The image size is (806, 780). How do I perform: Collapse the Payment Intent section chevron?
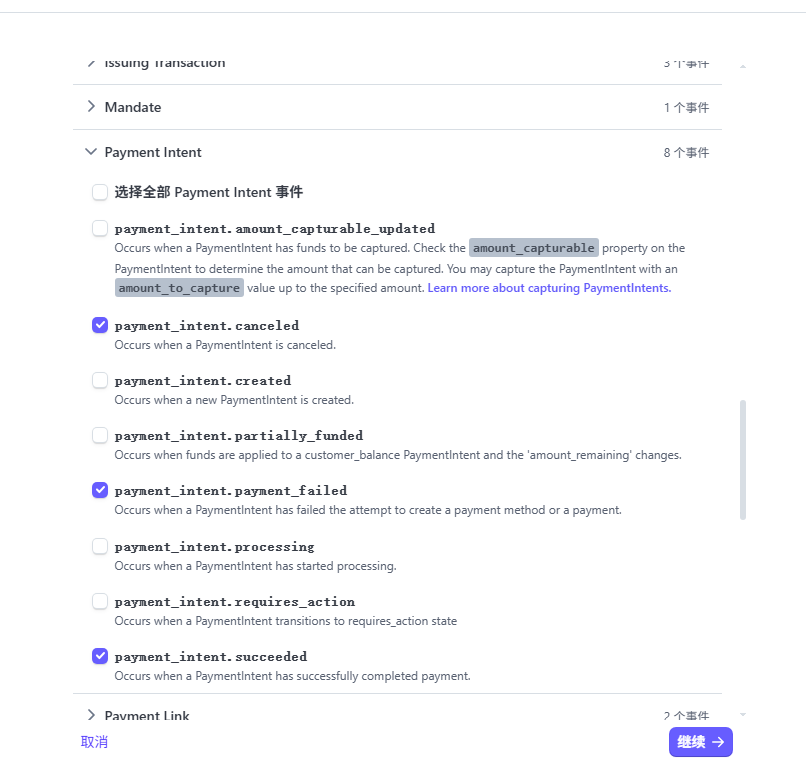click(91, 152)
